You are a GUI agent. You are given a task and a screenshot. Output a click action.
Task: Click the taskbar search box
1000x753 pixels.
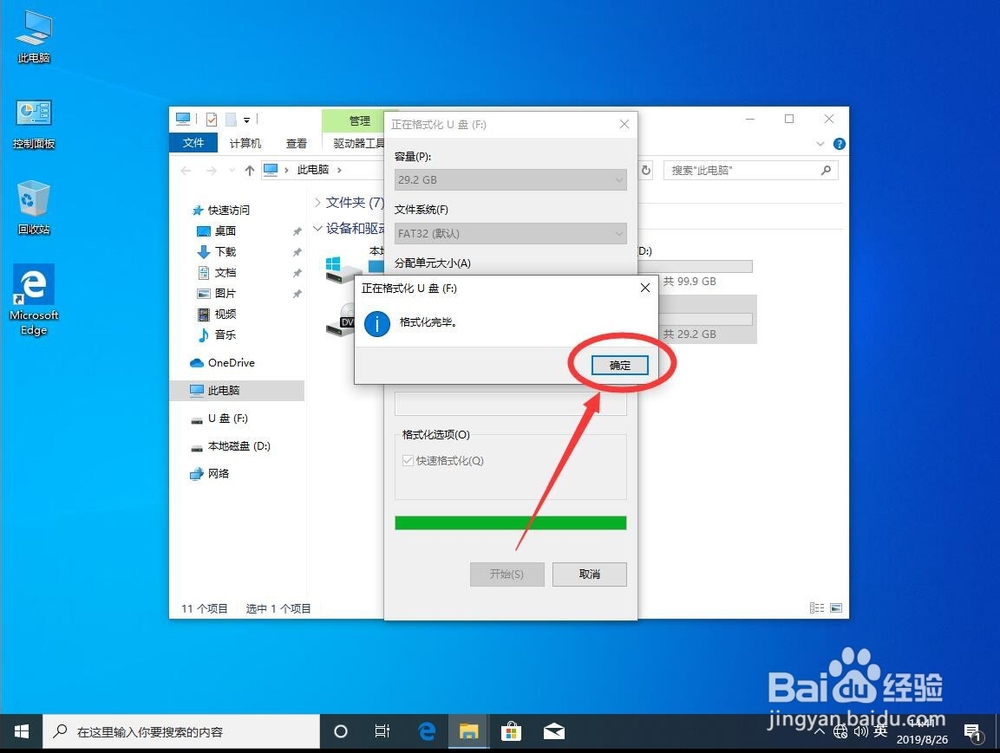coord(181,731)
